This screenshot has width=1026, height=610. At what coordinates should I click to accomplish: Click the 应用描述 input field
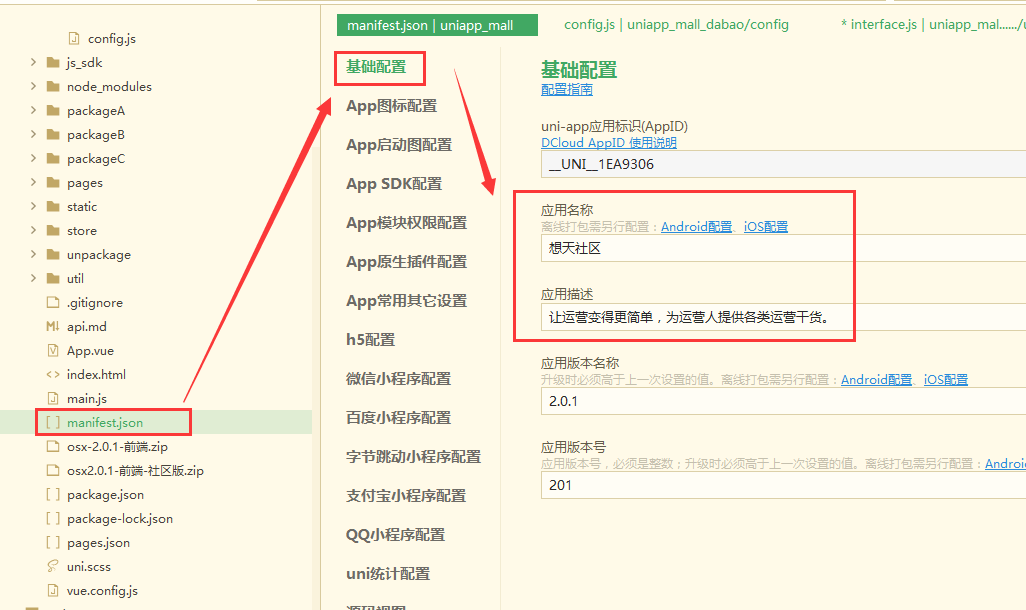pyautogui.click(x=783, y=317)
